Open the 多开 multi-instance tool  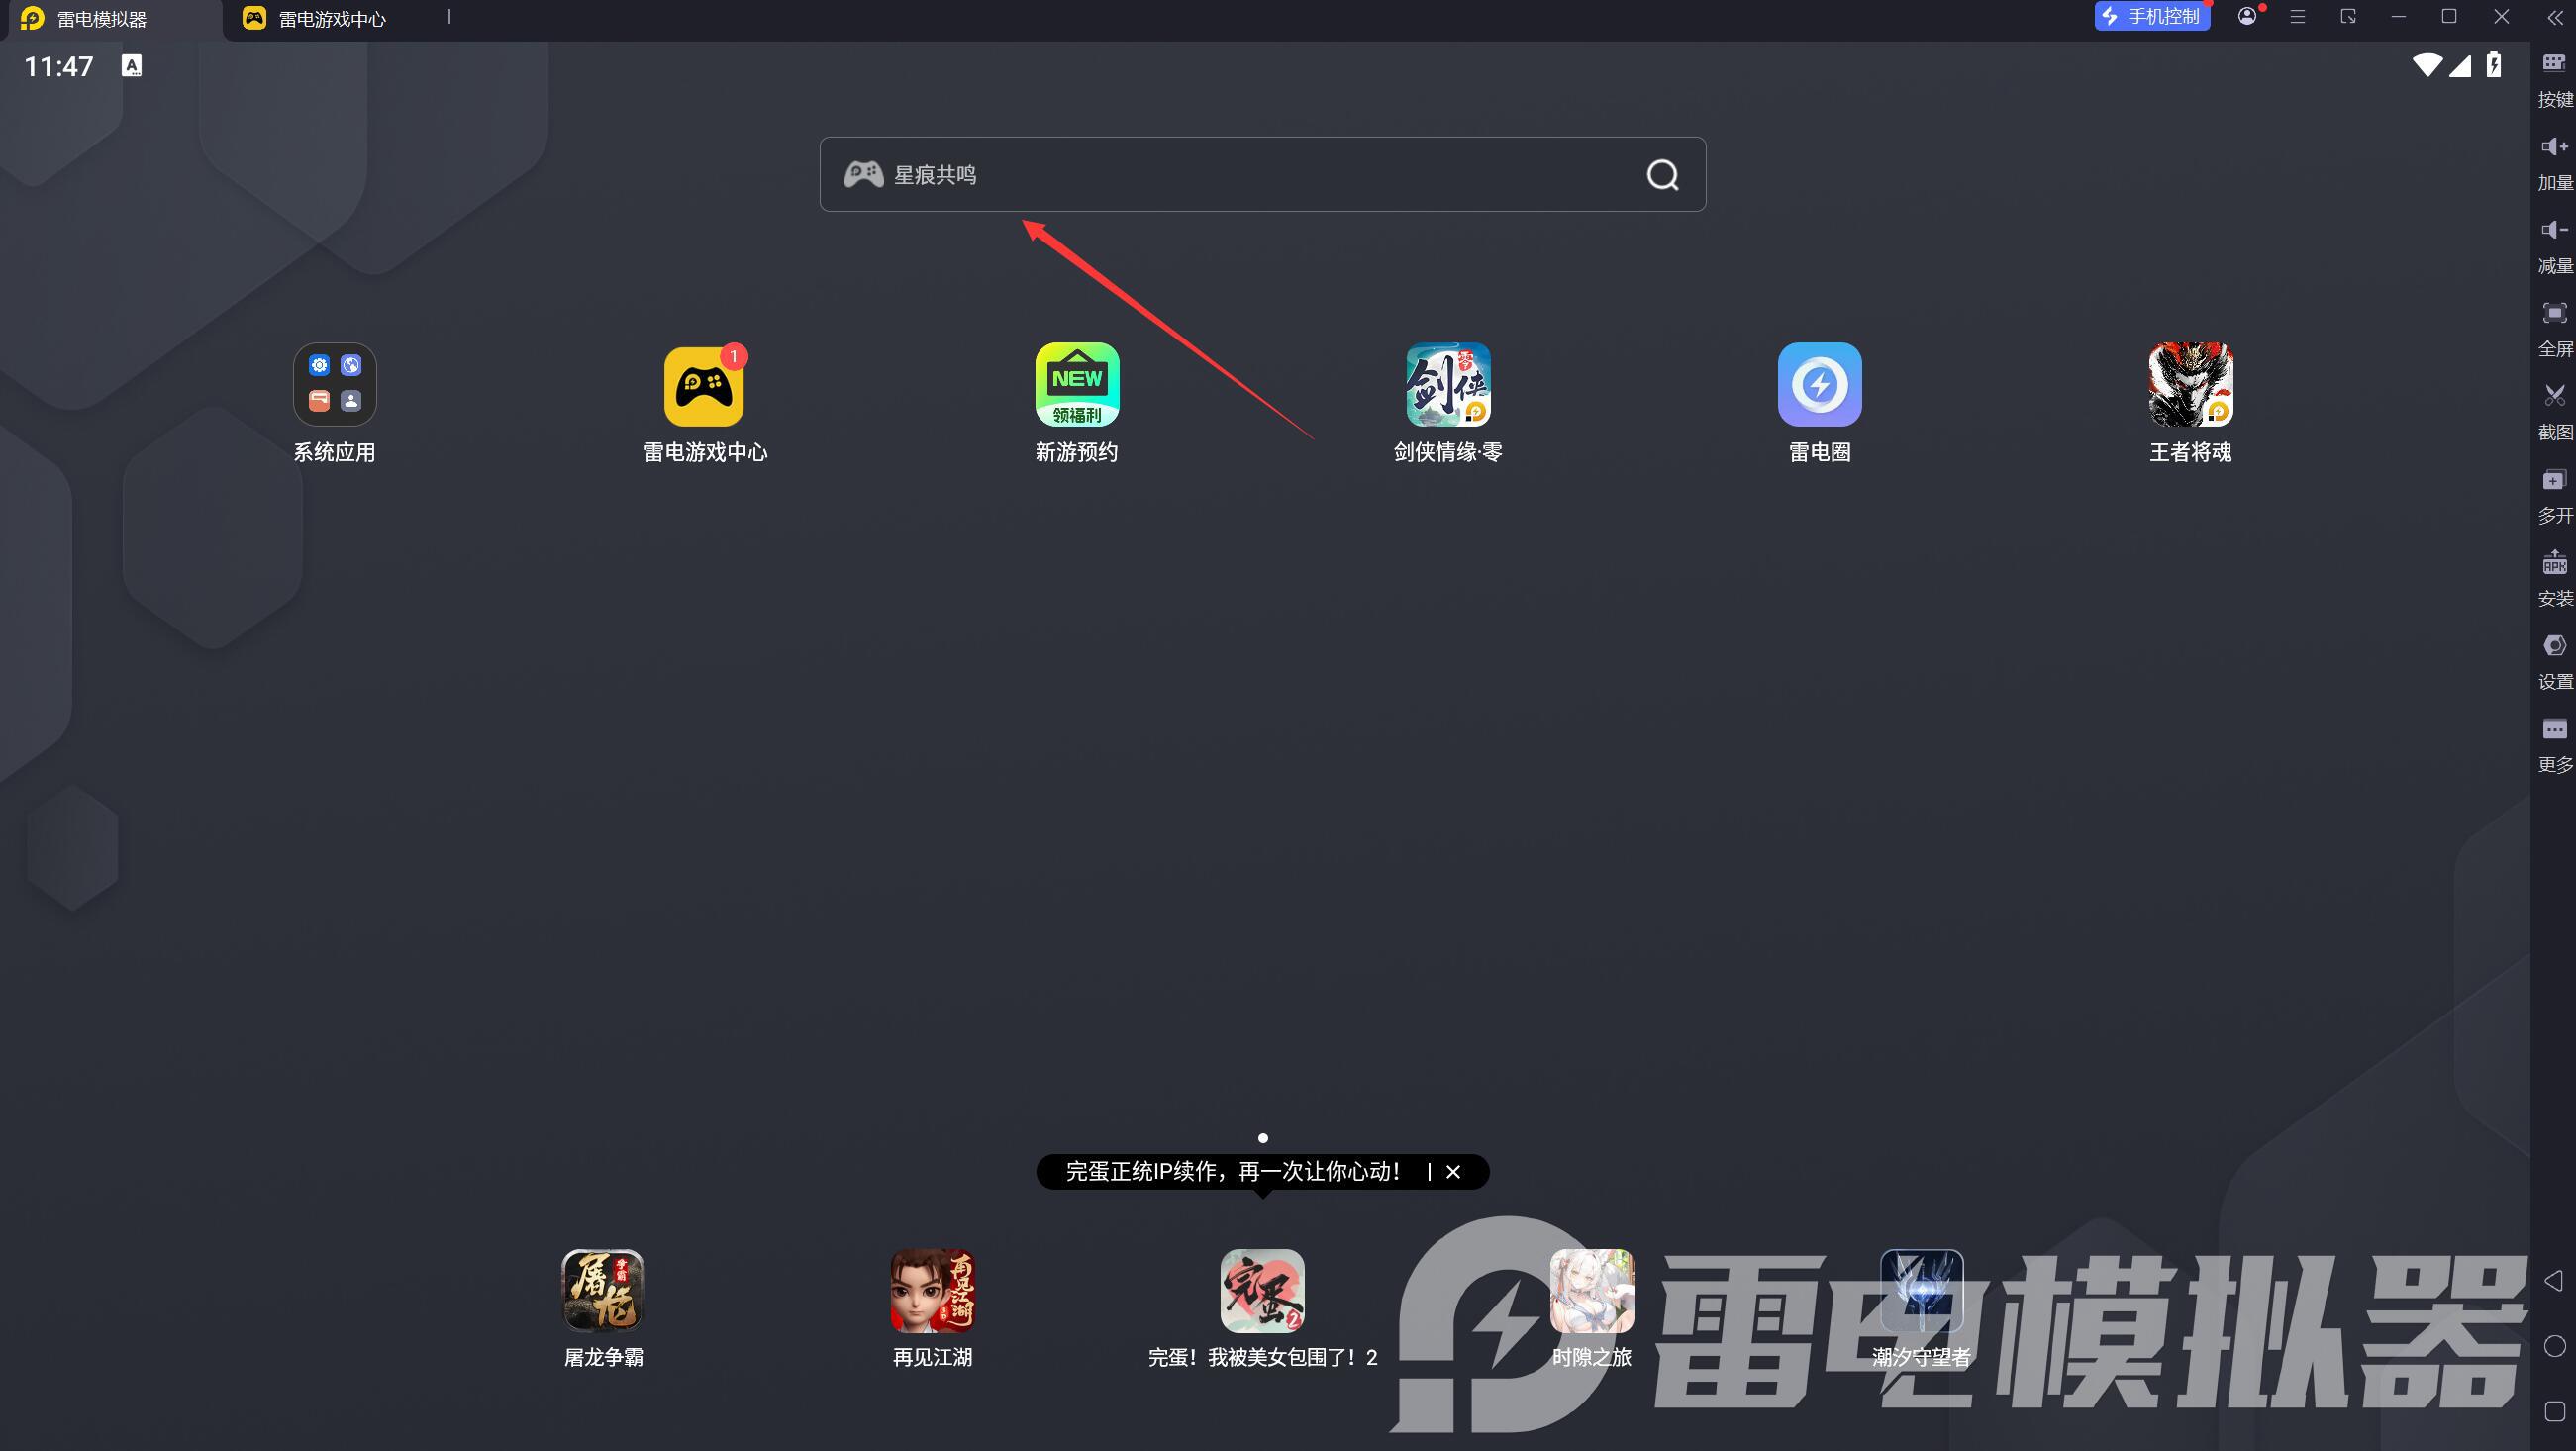tap(2554, 480)
